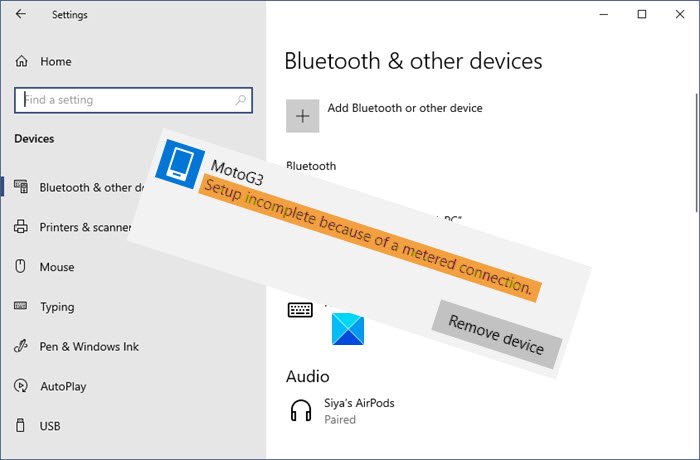
Task: Click the Home house icon
Action: [21, 61]
